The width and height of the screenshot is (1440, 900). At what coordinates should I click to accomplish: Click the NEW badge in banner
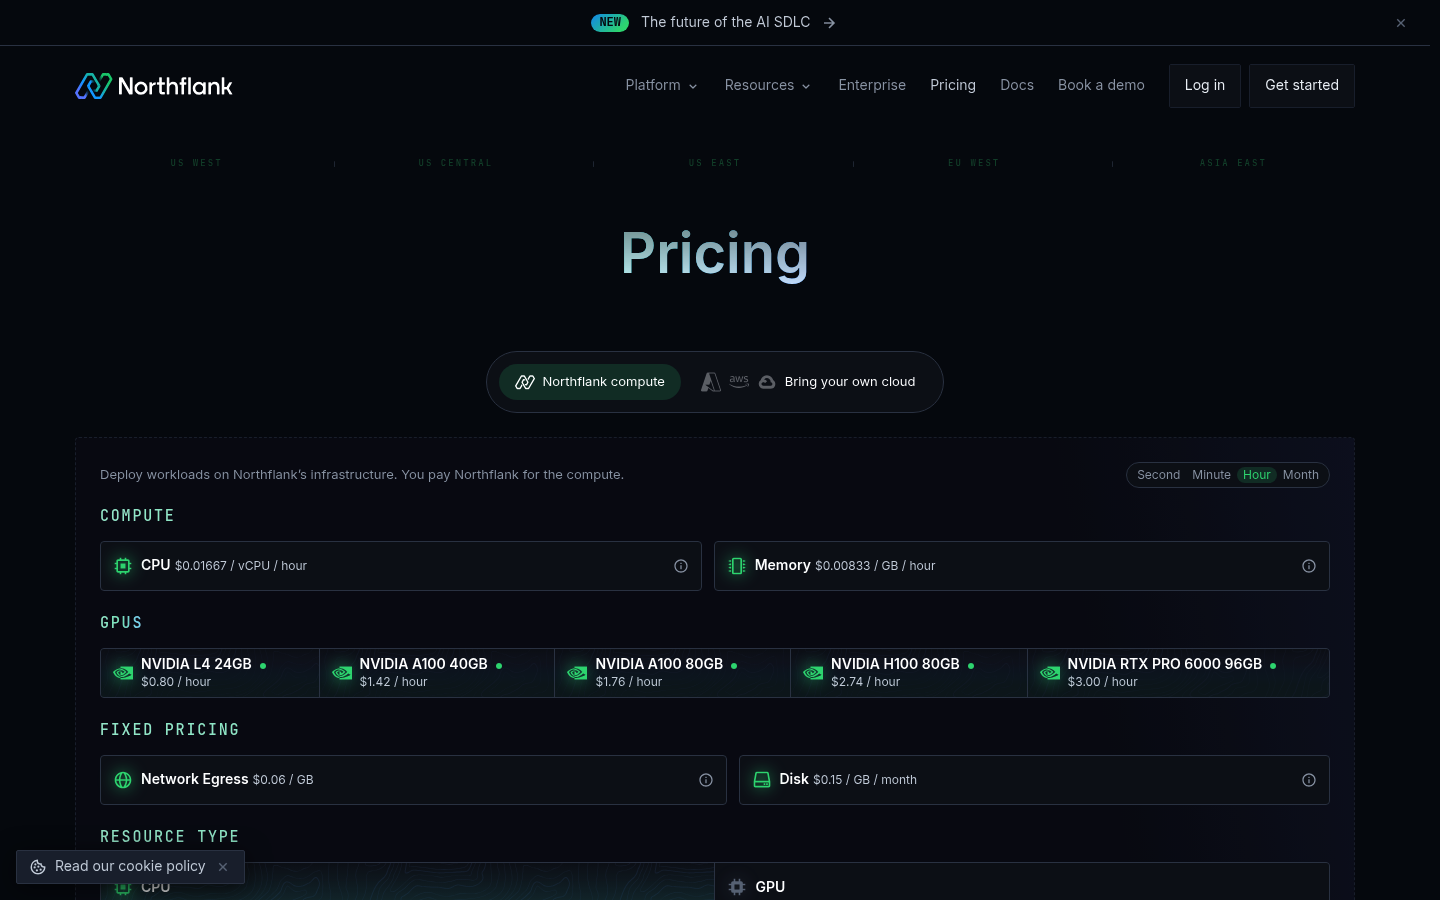[610, 22]
